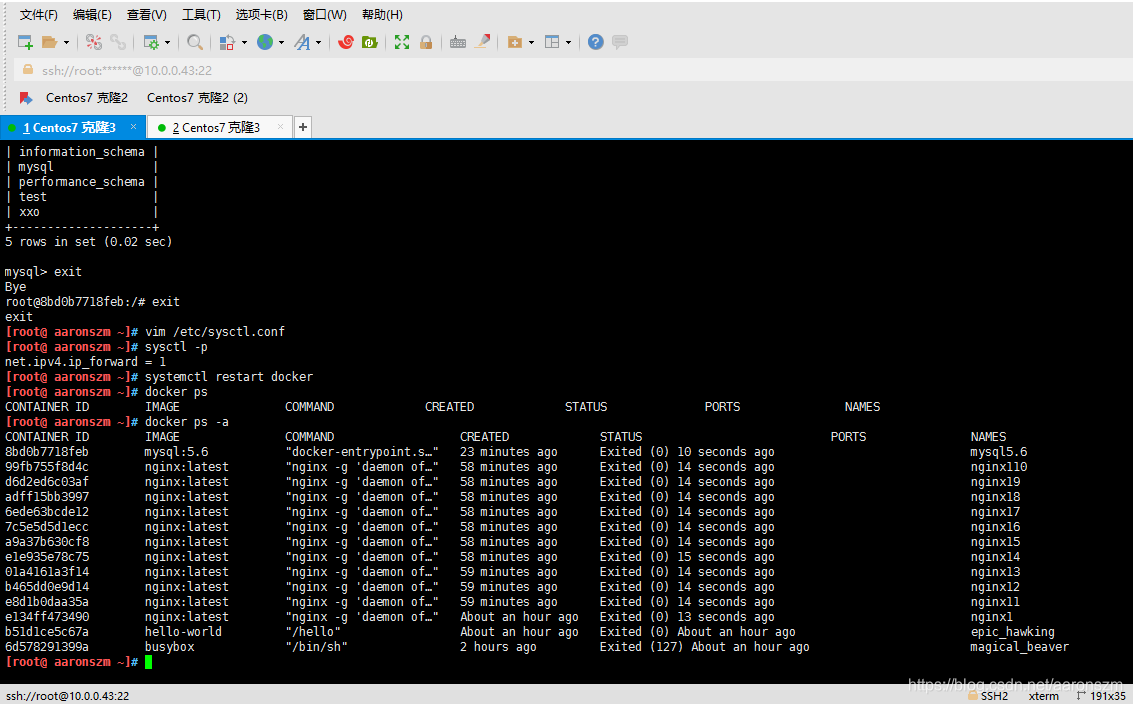Click the container name epic_hawking
1133x704 pixels.
[x=1012, y=632]
